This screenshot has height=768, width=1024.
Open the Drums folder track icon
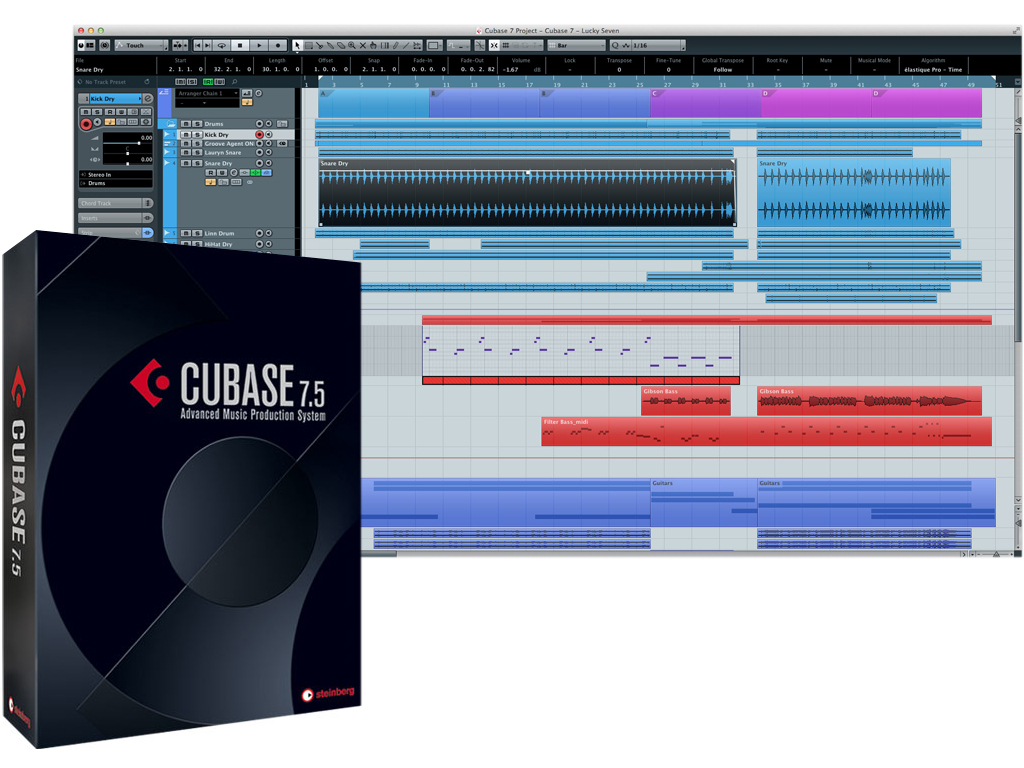(172, 124)
